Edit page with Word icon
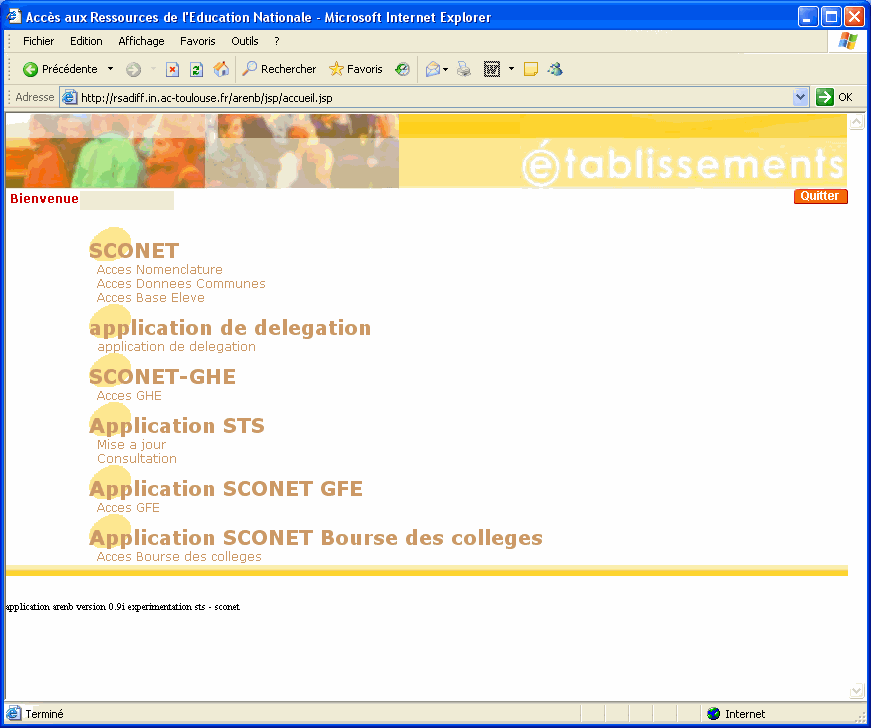 tap(492, 69)
